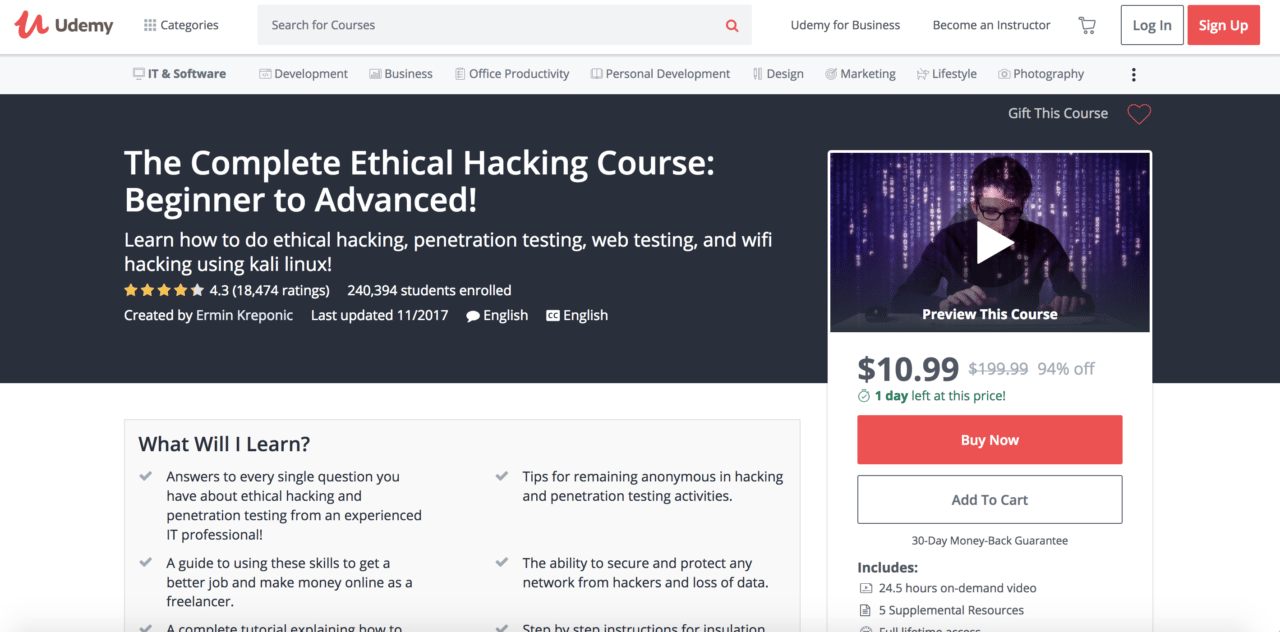Click the Udemy logo

pyautogui.click(x=64, y=25)
